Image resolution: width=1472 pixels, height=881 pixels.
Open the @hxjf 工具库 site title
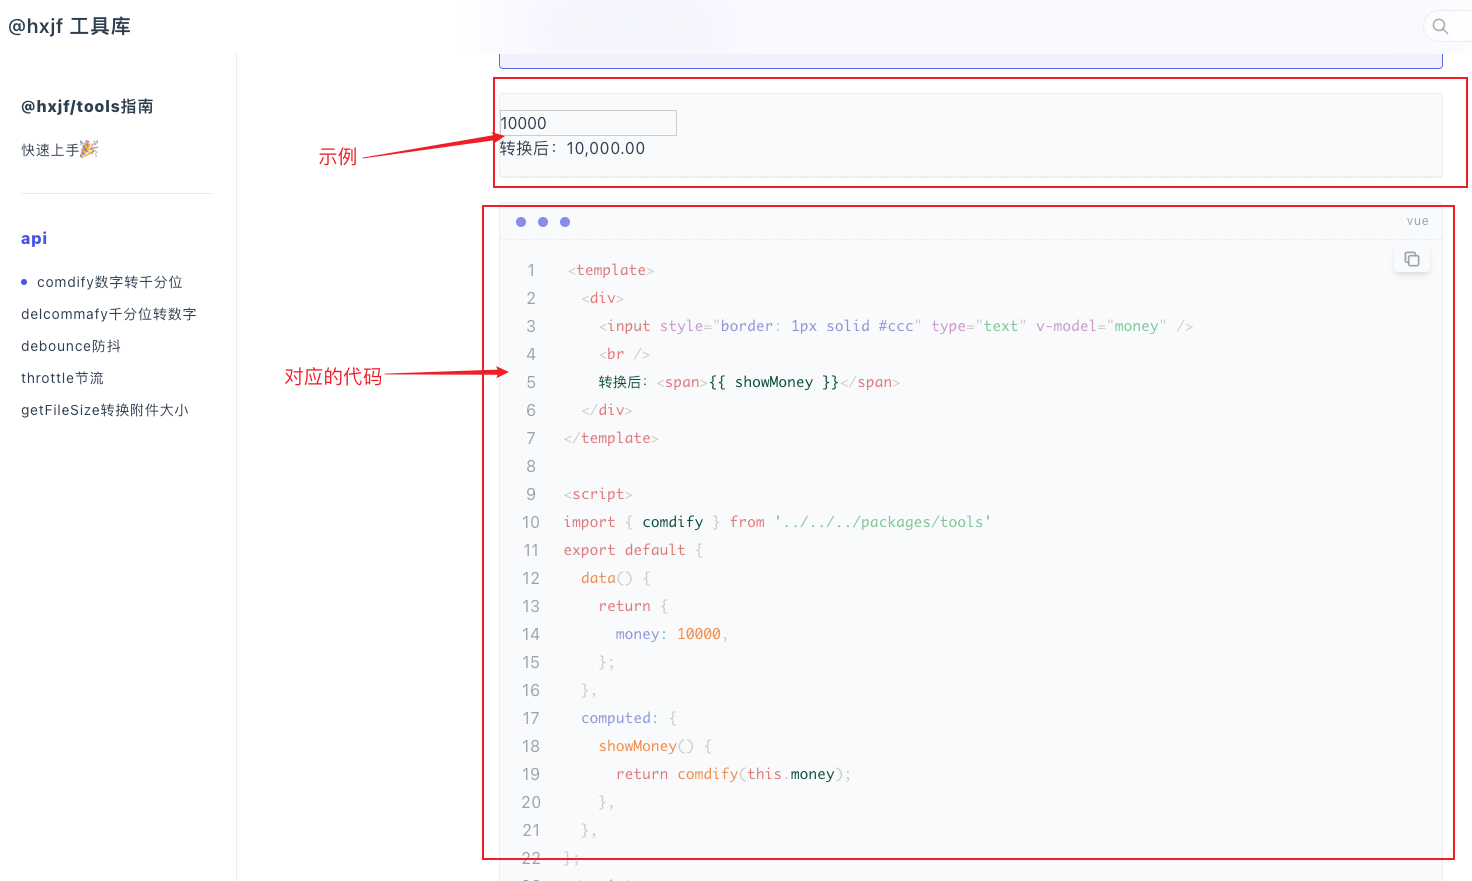tap(70, 26)
